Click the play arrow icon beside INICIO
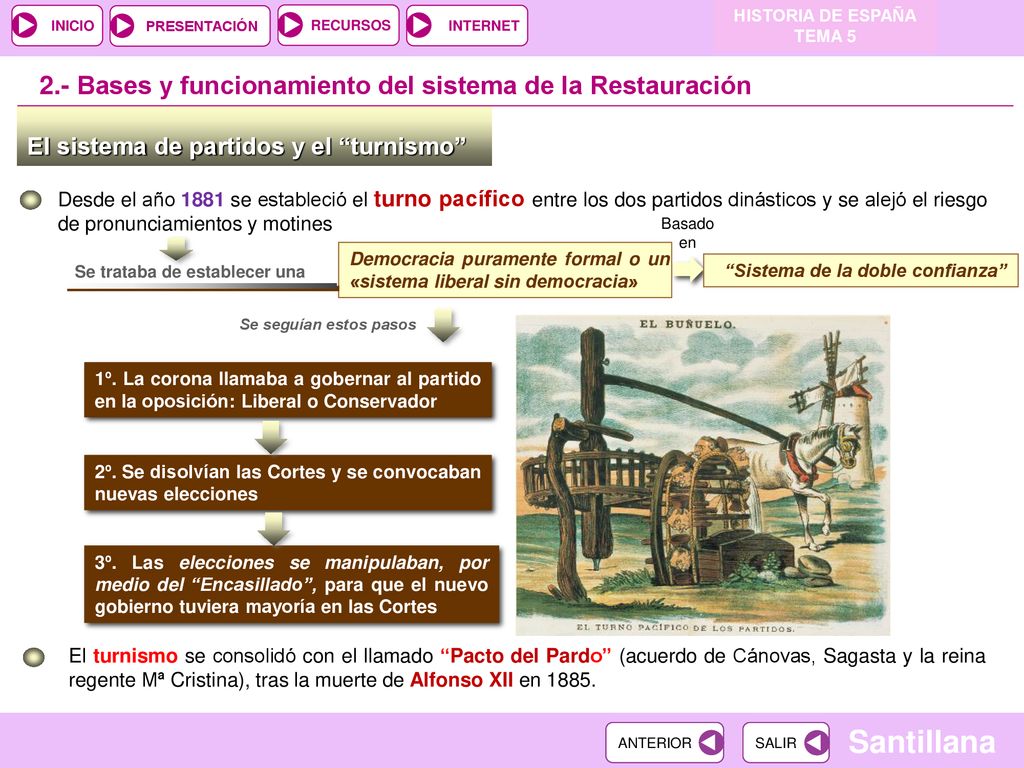1024x768 pixels. tap(26, 25)
